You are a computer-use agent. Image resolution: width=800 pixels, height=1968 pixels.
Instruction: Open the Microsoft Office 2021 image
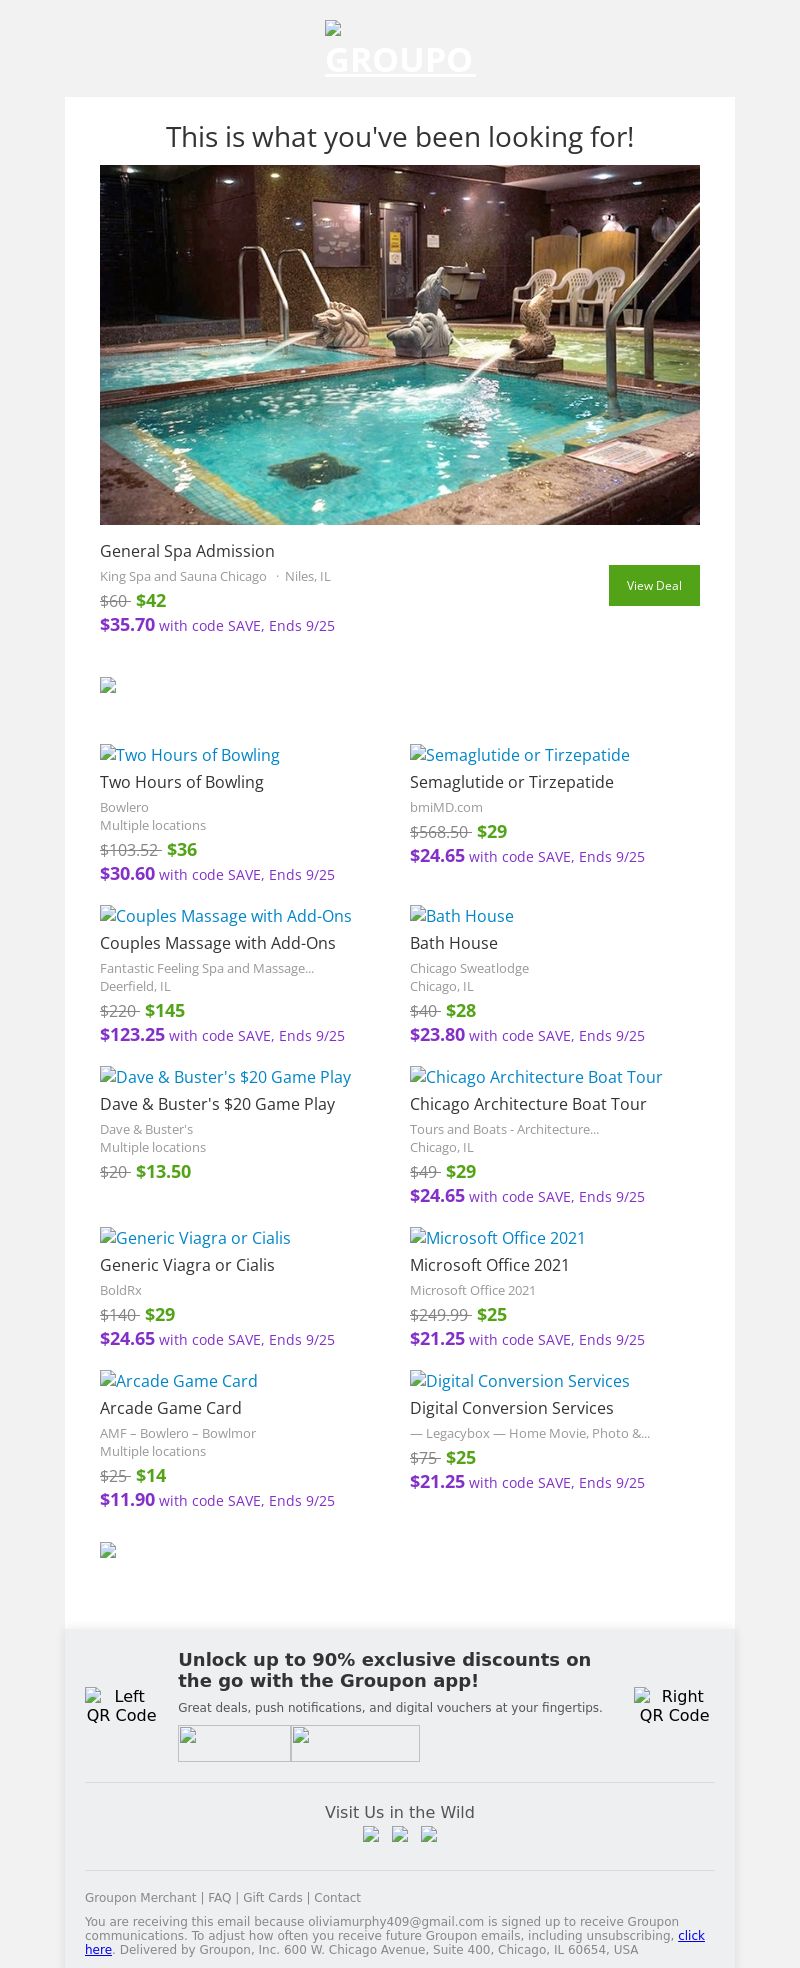[498, 1238]
